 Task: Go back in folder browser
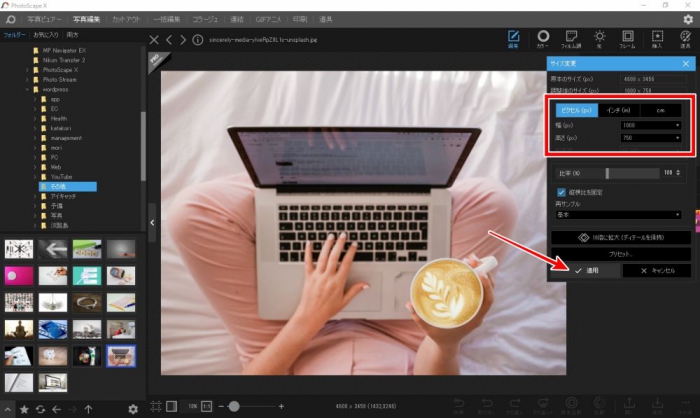click(x=56, y=409)
